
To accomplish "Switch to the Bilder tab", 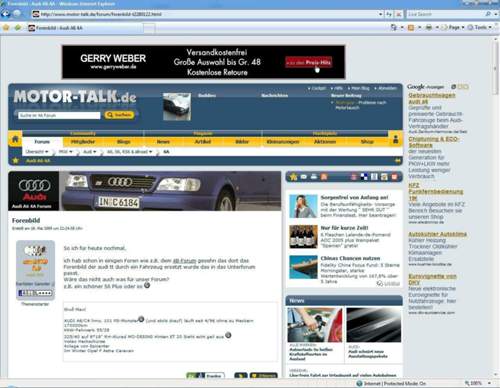I will point(242,142).
